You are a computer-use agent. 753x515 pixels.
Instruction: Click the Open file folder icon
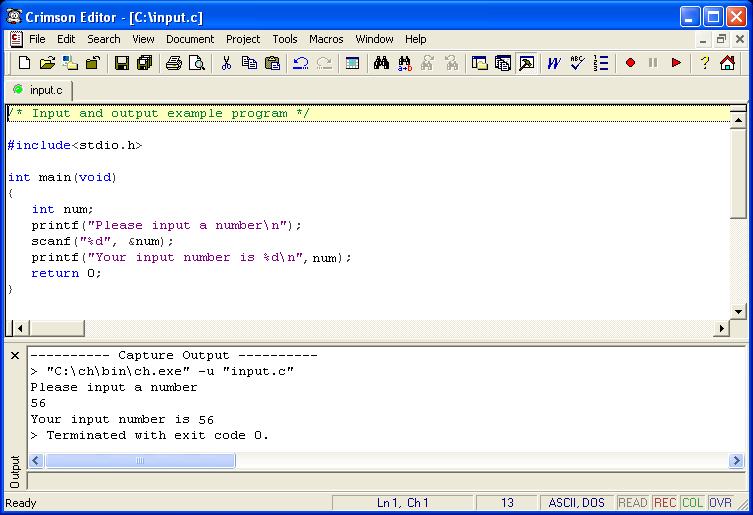(47, 64)
